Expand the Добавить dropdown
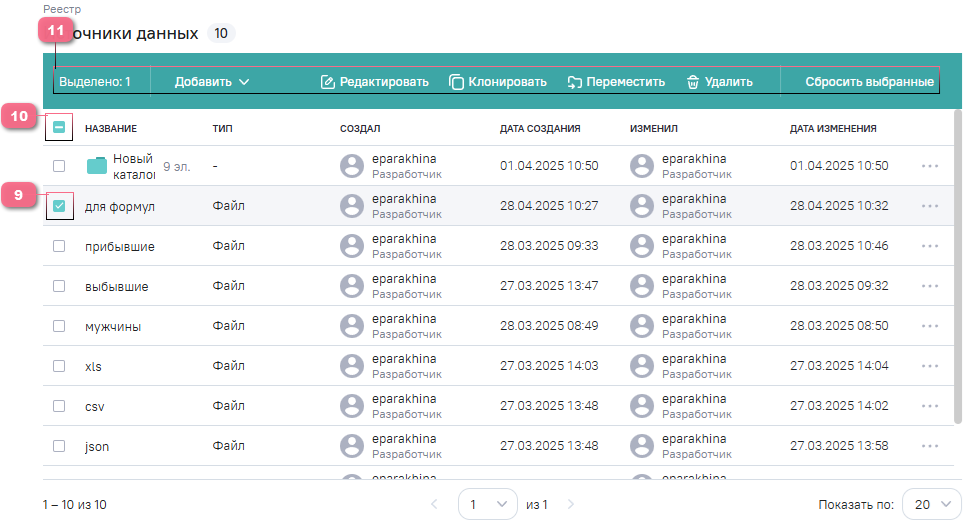This screenshot has width=964, height=521. coord(212,82)
